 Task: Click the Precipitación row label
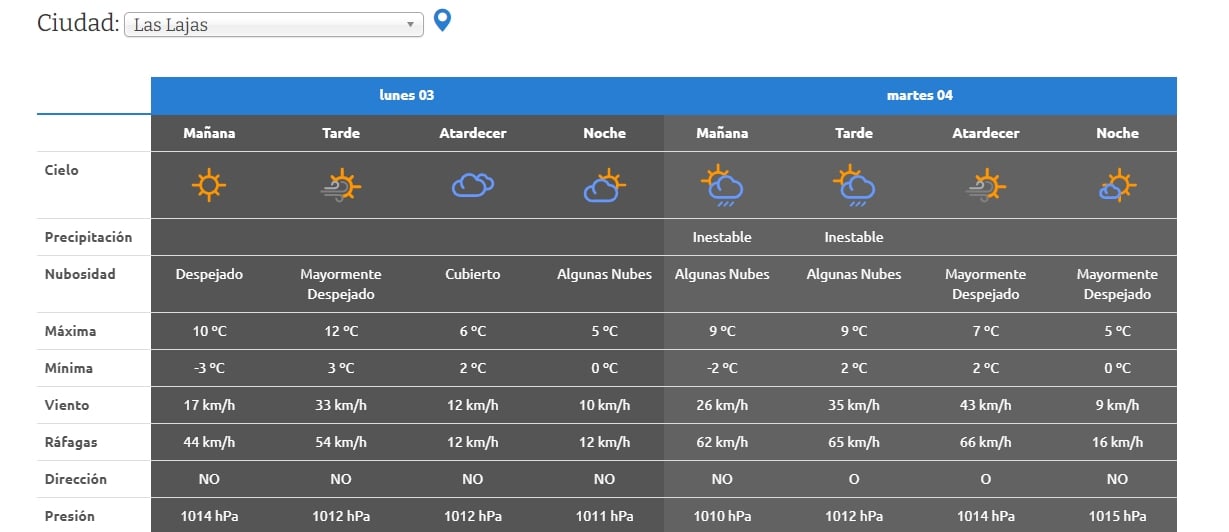pos(88,237)
